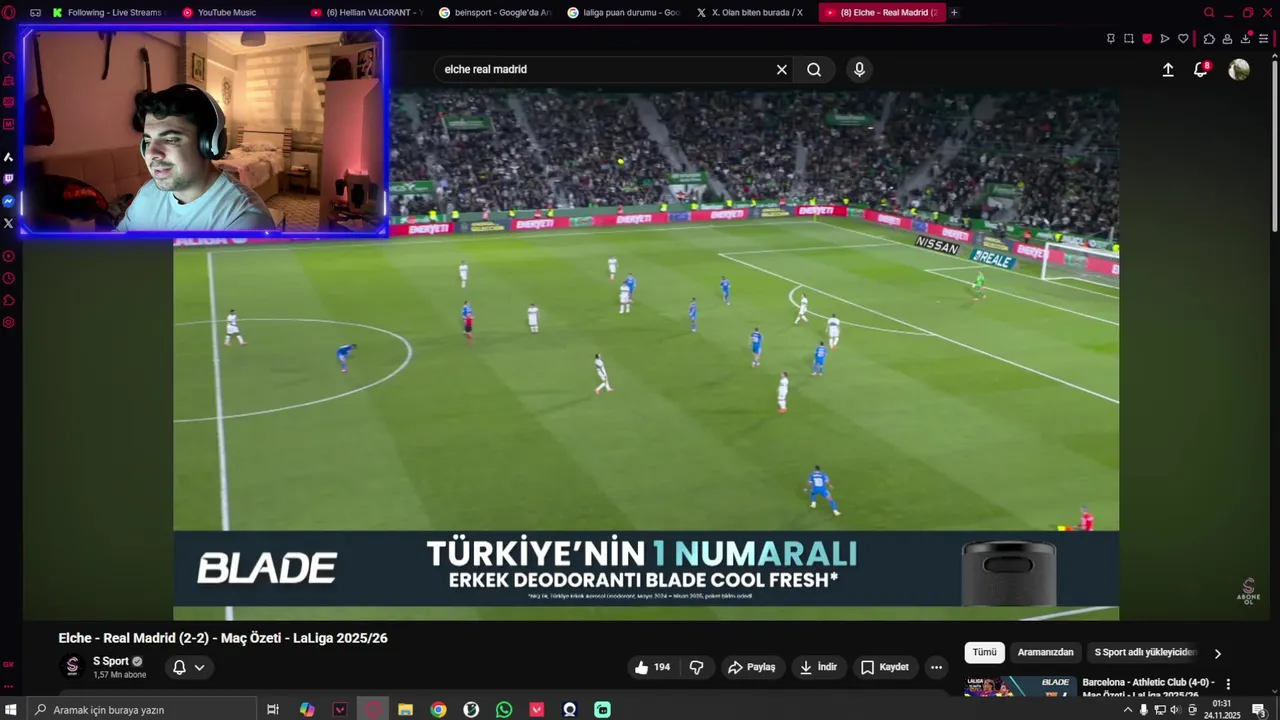Show more filter chips with right chevron
Screen dimensions: 1280x720
1217,653
